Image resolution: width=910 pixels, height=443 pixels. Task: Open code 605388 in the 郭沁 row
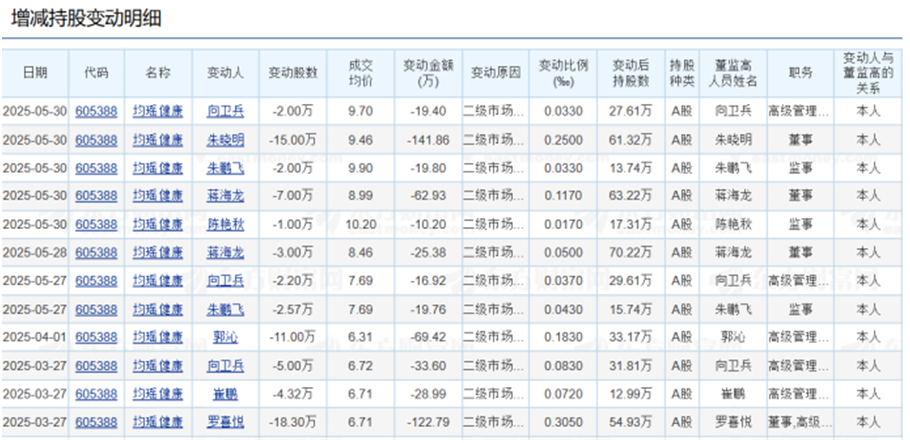96,337
